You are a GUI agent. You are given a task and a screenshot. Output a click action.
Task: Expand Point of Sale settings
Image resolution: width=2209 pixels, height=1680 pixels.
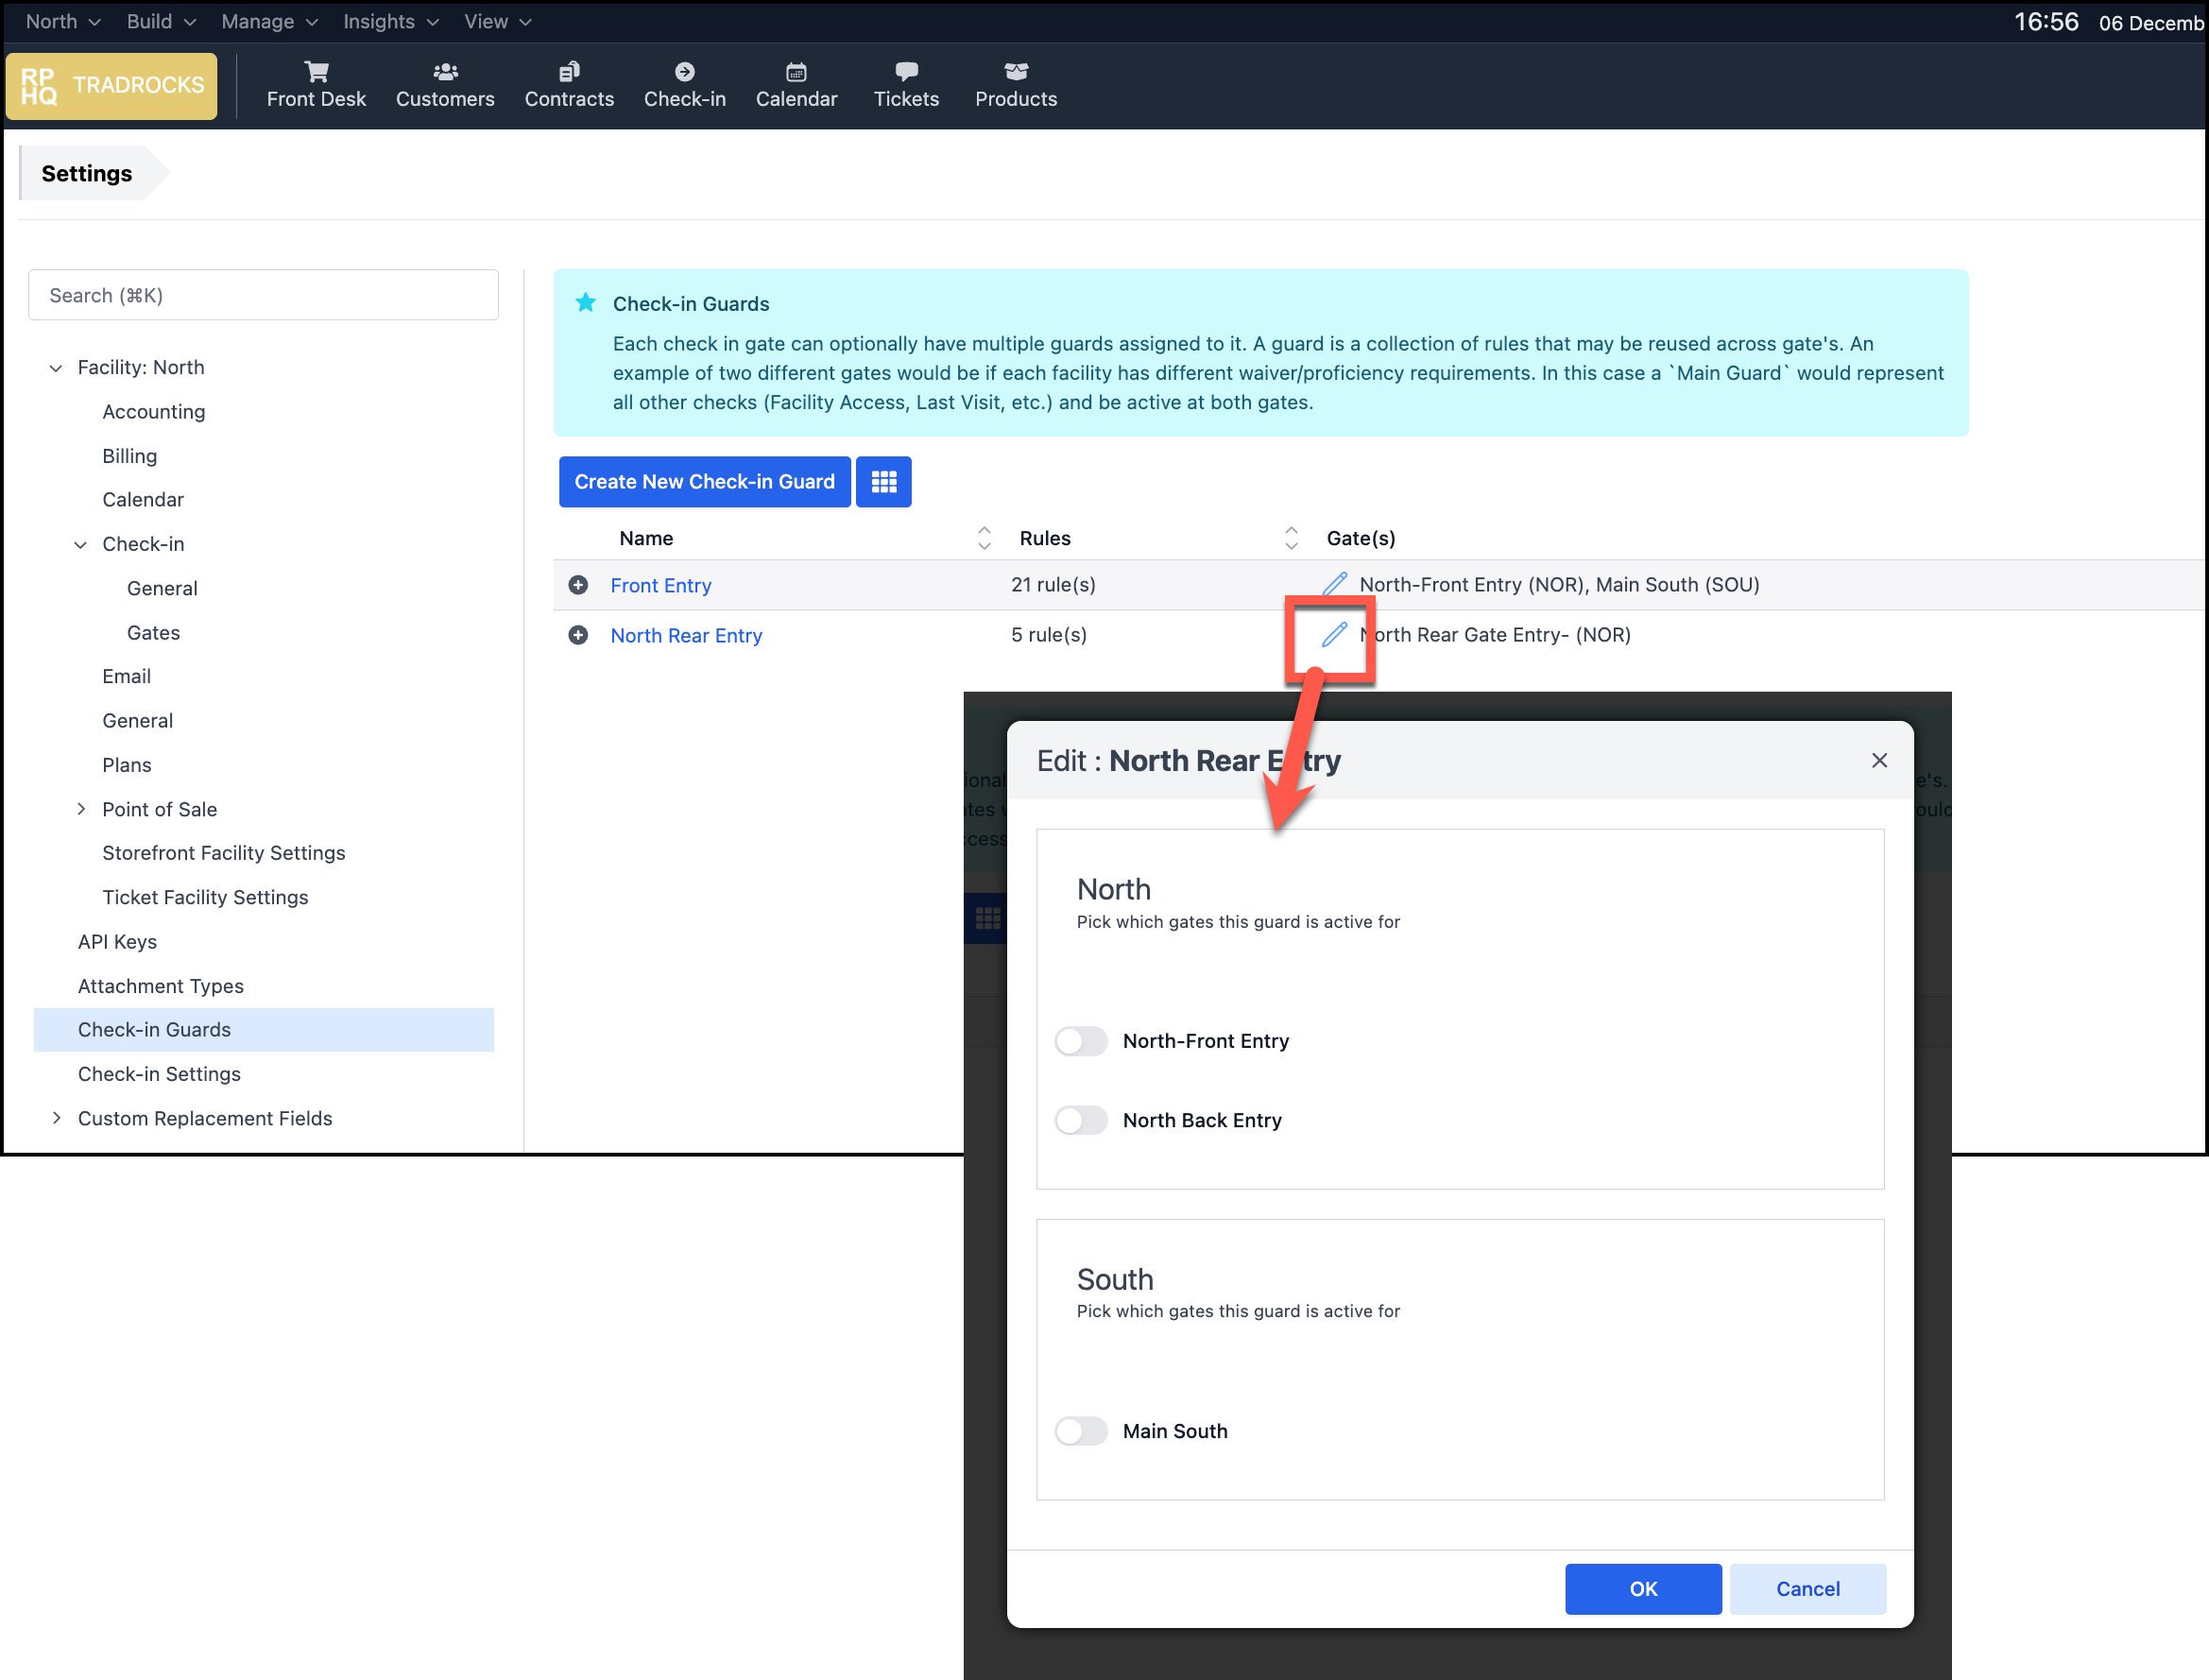click(81, 809)
